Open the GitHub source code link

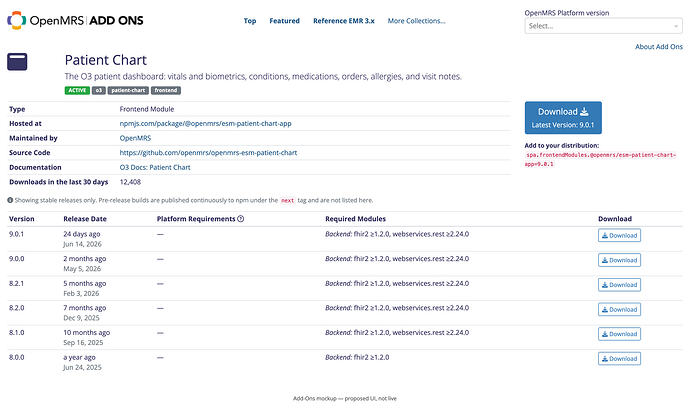pyautogui.click(x=208, y=153)
